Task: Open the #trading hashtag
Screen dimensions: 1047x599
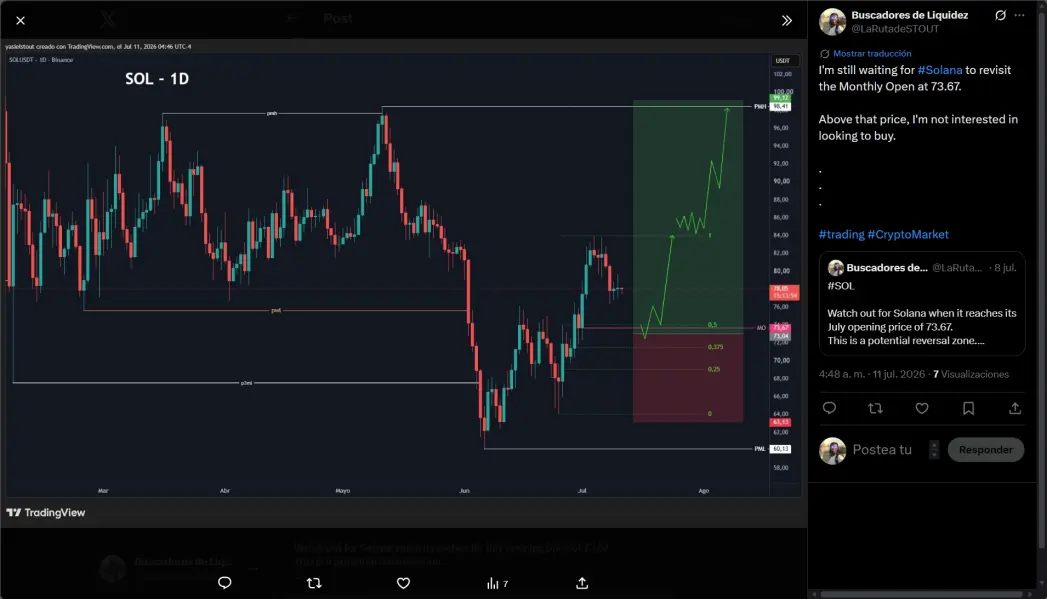Action: pos(841,234)
